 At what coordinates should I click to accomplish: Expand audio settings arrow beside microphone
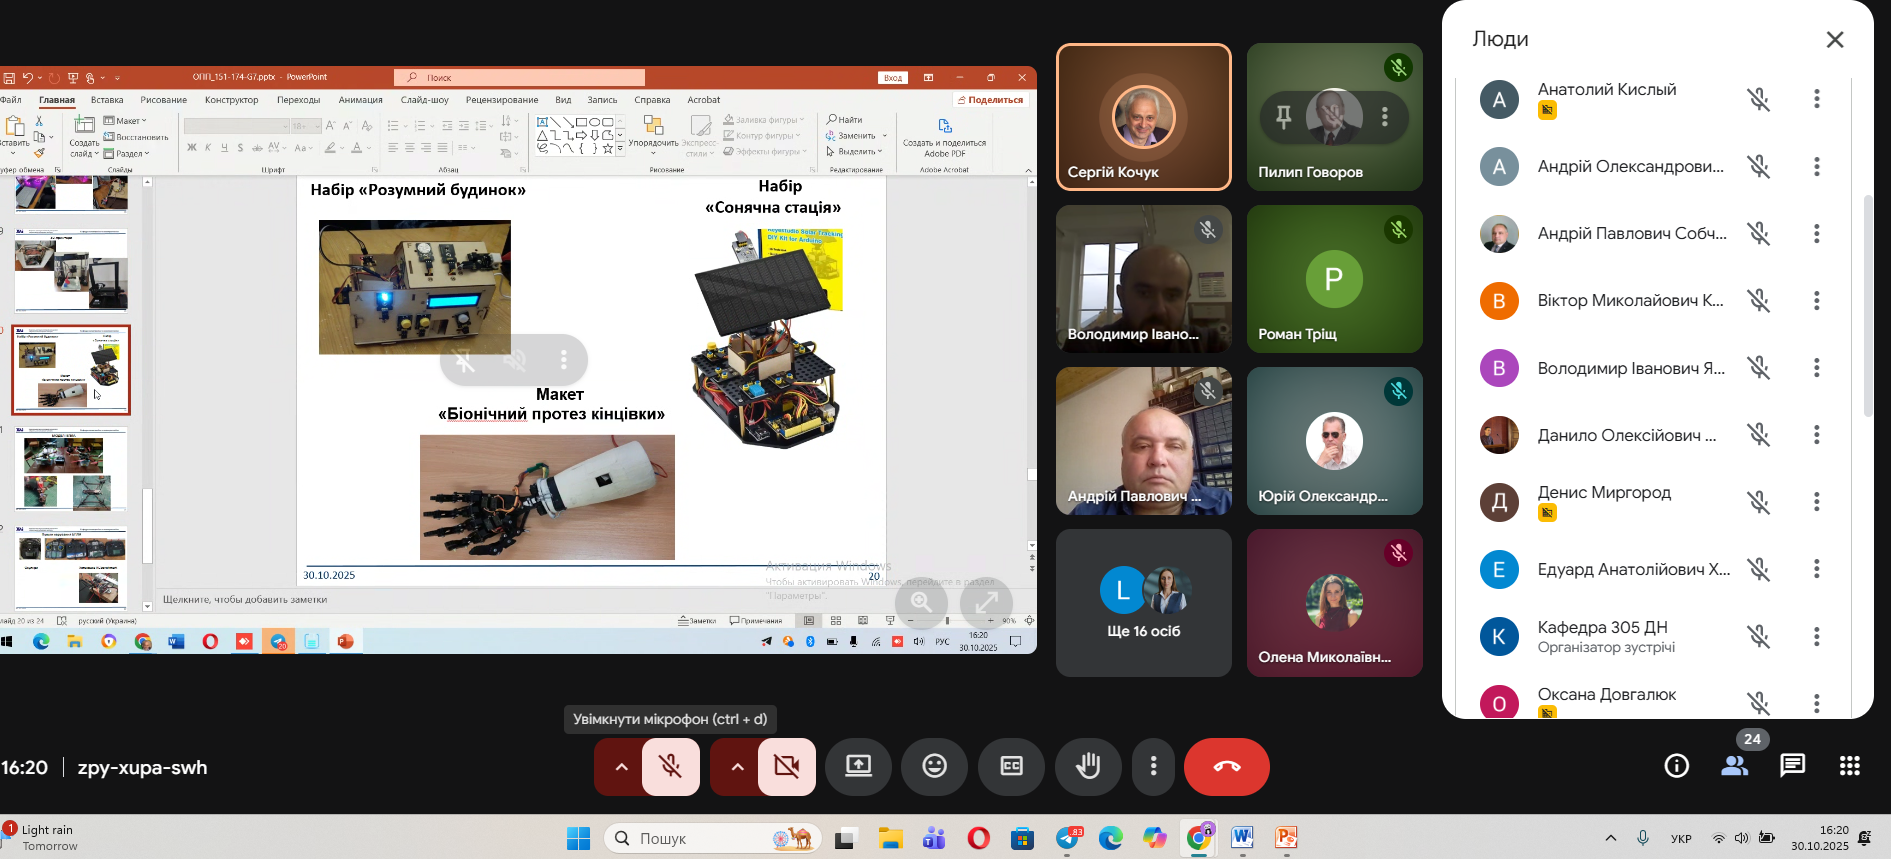click(621, 767)
